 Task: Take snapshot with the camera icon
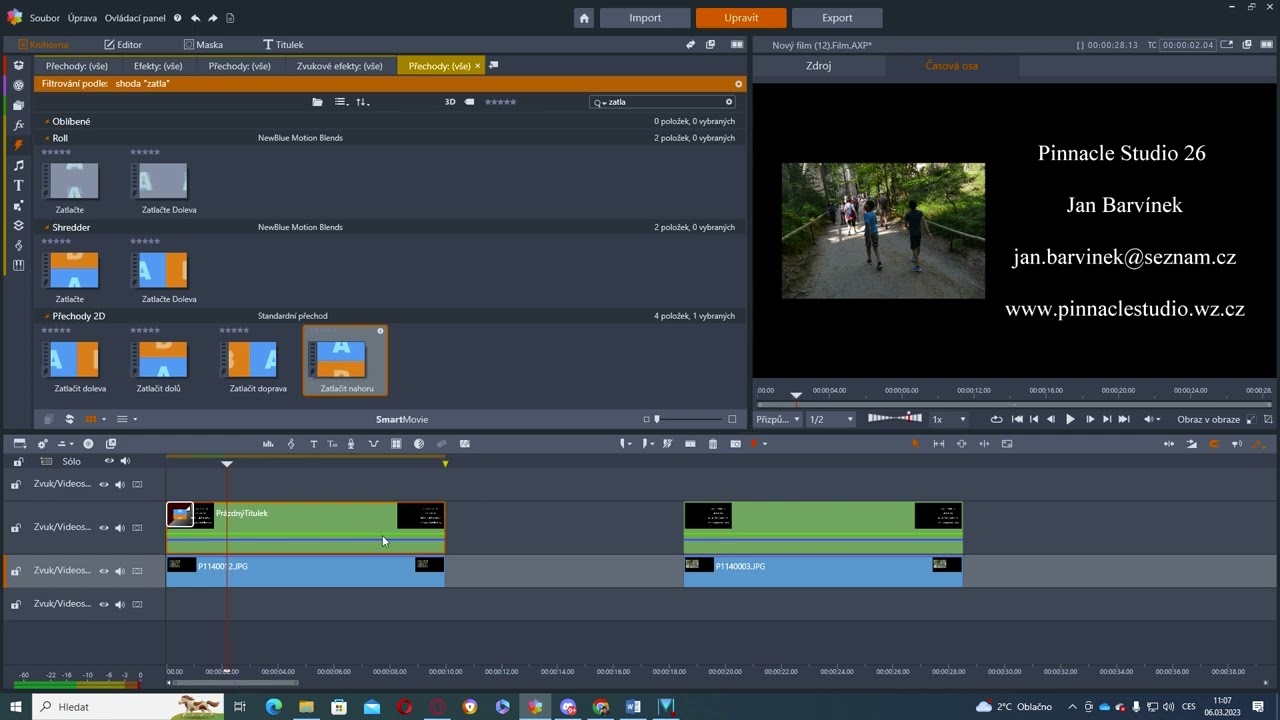pos(735,444)
